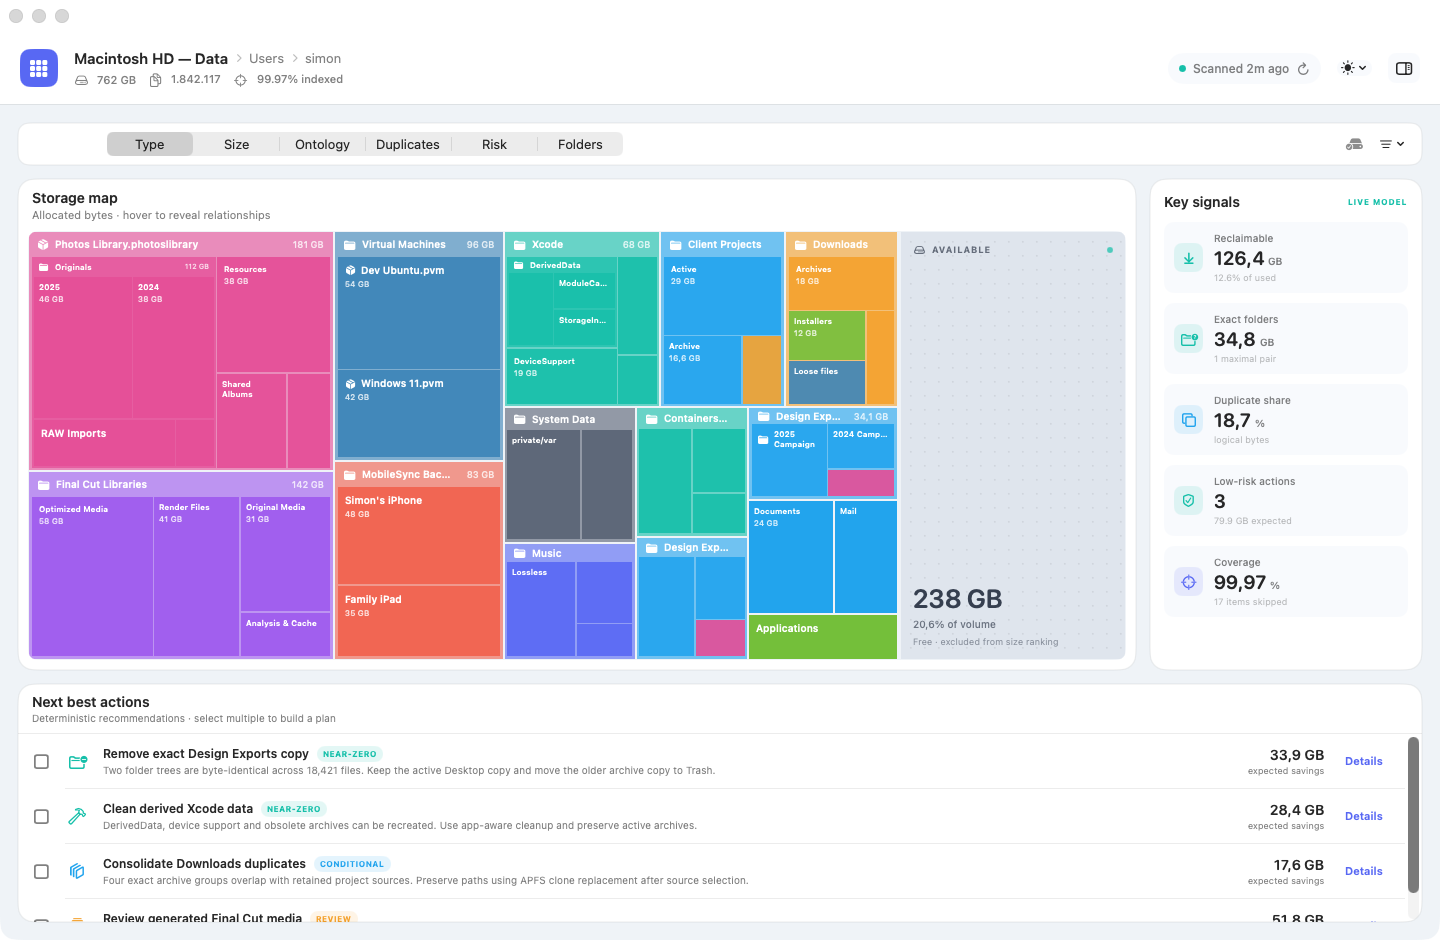The height and width of the screenshot is (940, 1440).
Task: Click the Next best actions scrollbar
Action: [1413, 815]
